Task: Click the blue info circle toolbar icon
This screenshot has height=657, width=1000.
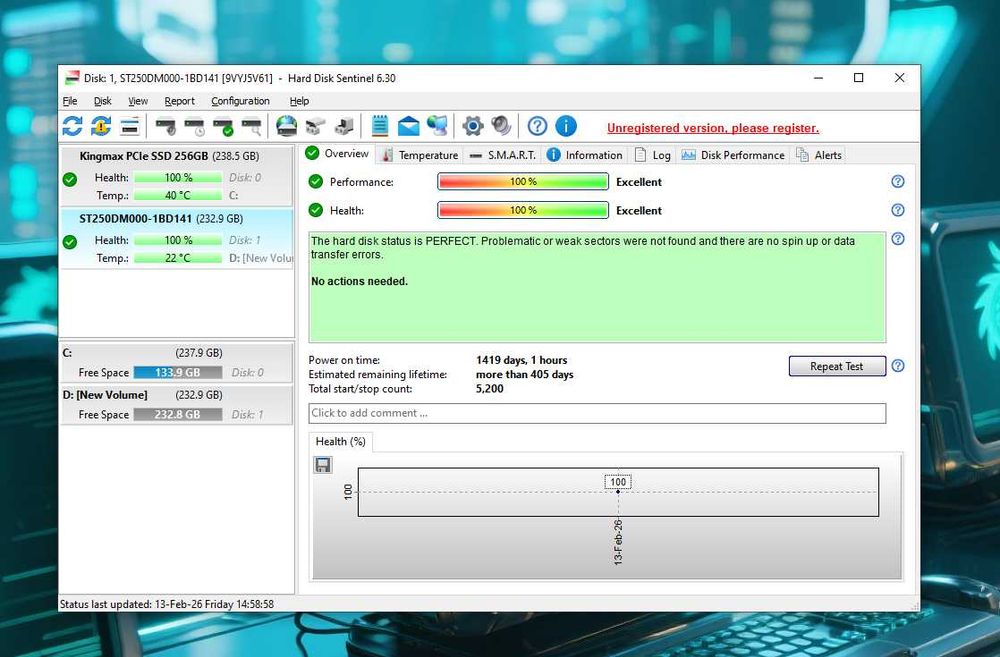Action: tap(566, 126)
